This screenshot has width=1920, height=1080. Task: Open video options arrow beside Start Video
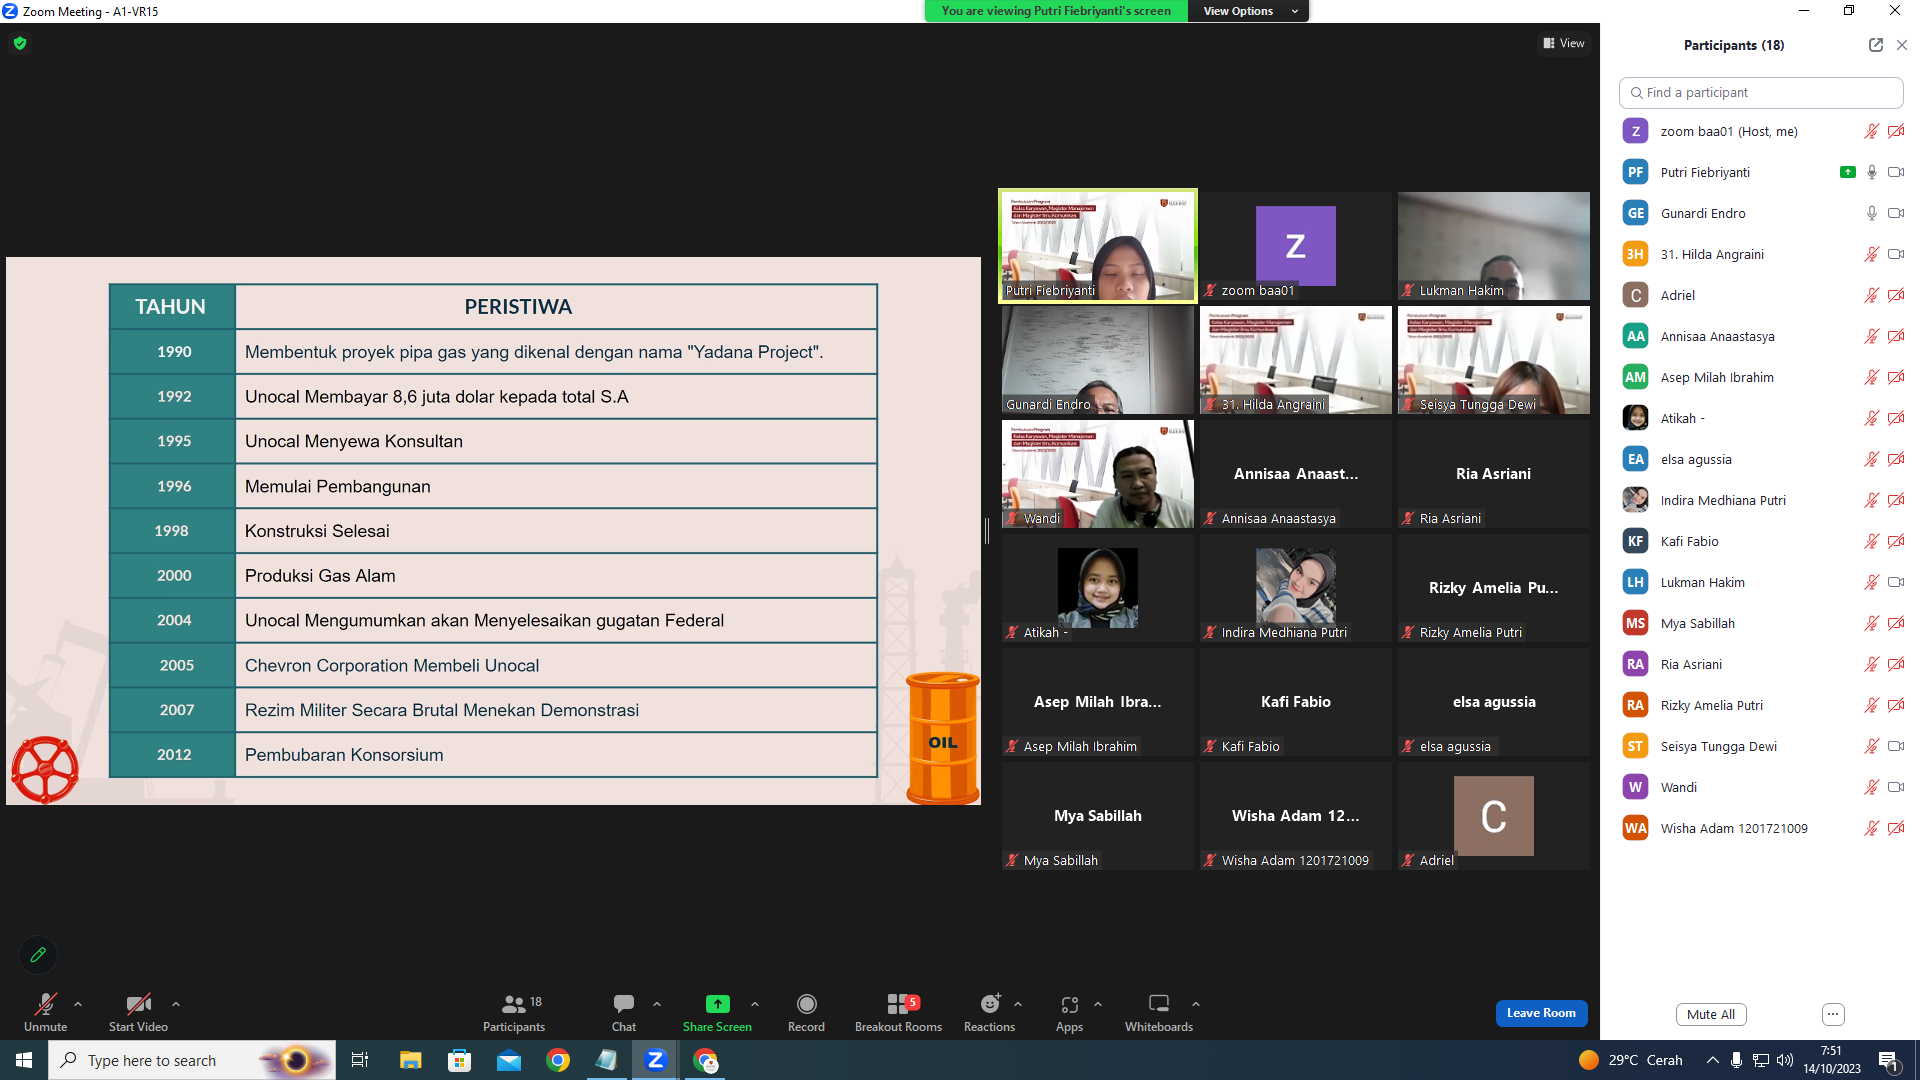click(x=176, y=1004)
